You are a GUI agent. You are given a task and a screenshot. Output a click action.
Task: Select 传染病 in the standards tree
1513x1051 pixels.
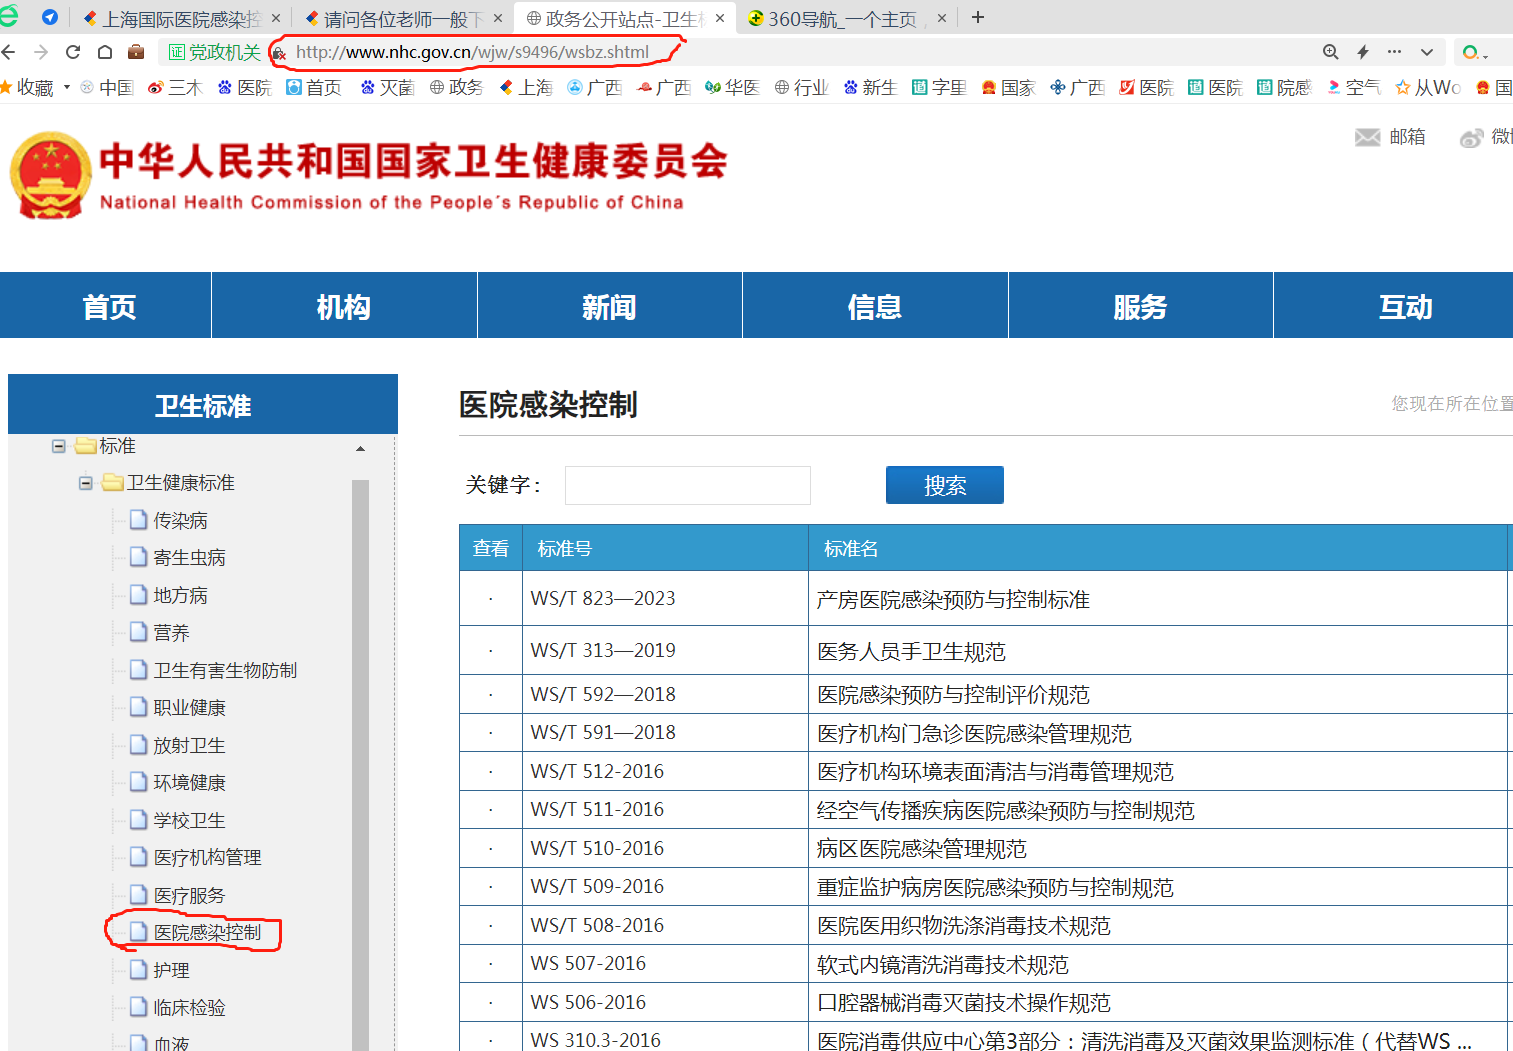[x=180, y=520]
